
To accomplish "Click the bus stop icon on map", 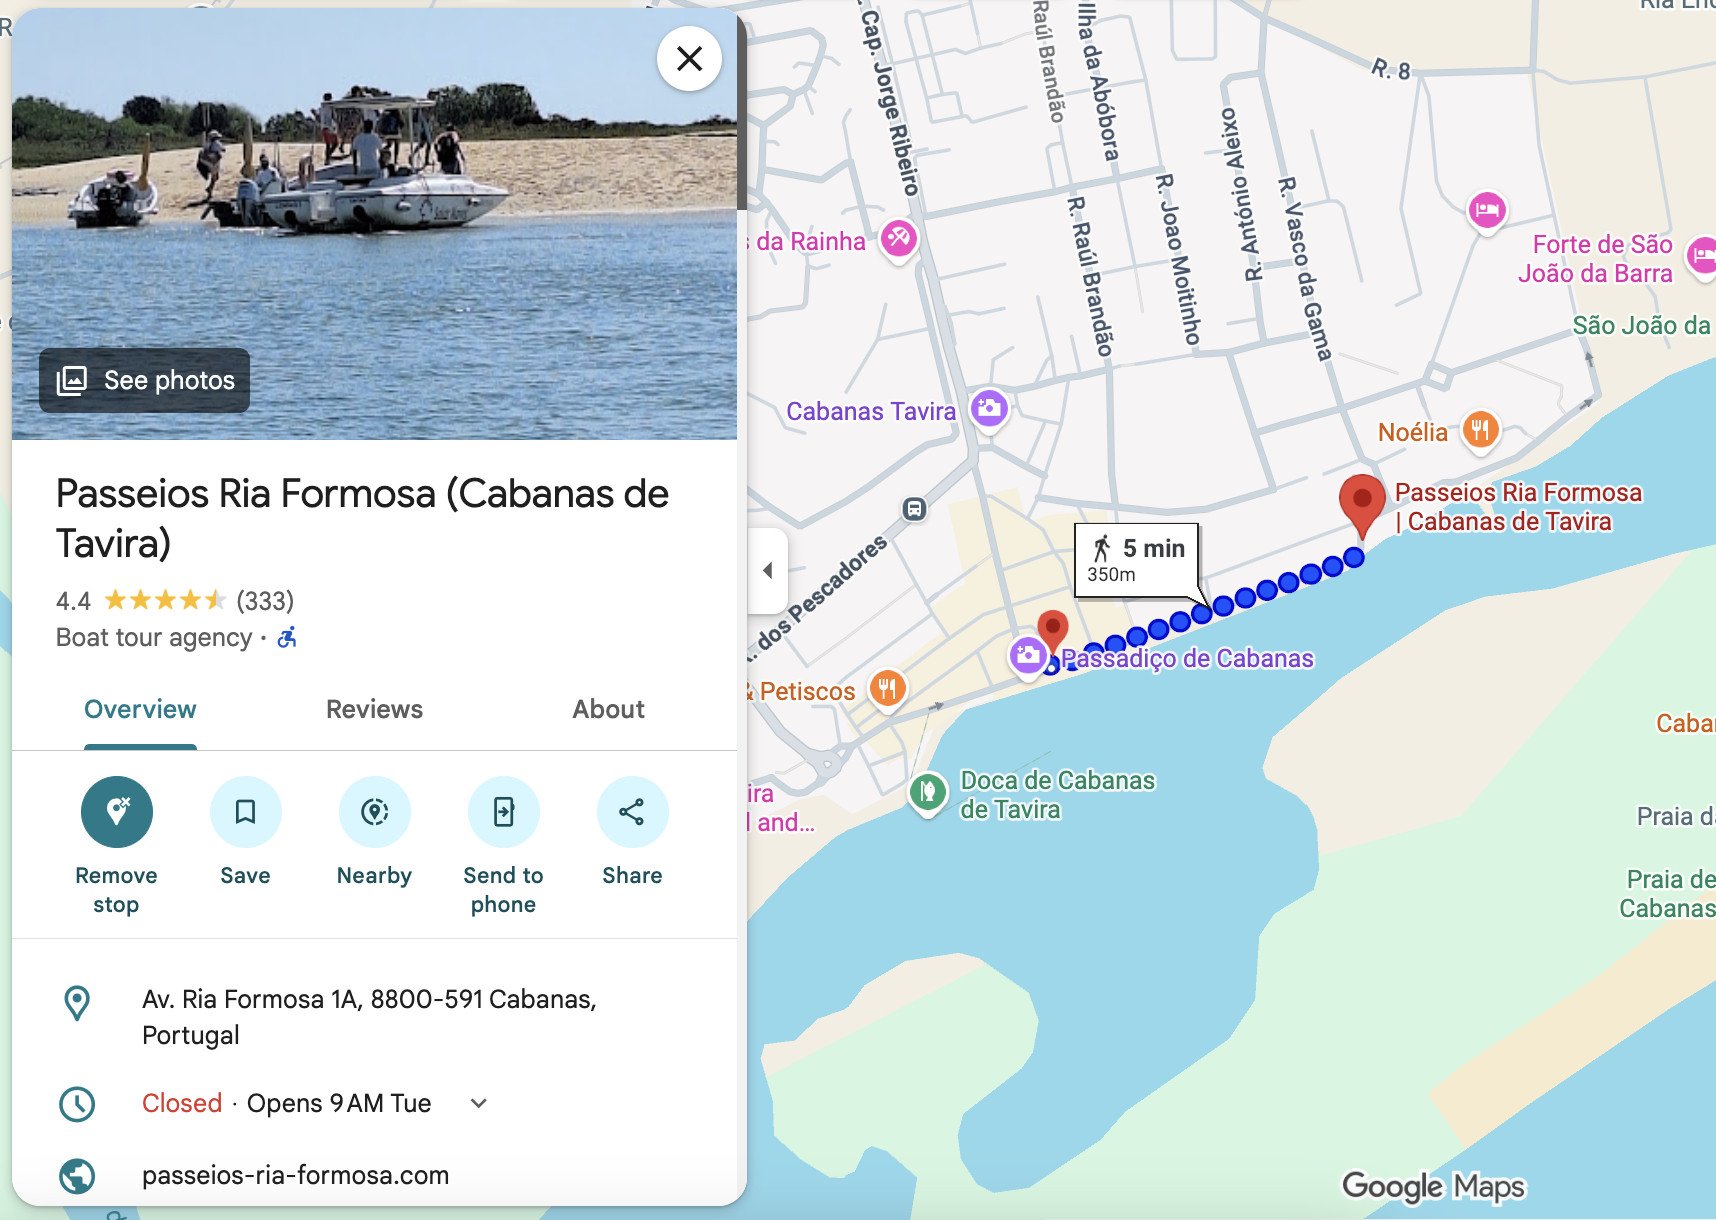I will pyautogui.click(x=914, y=509).
